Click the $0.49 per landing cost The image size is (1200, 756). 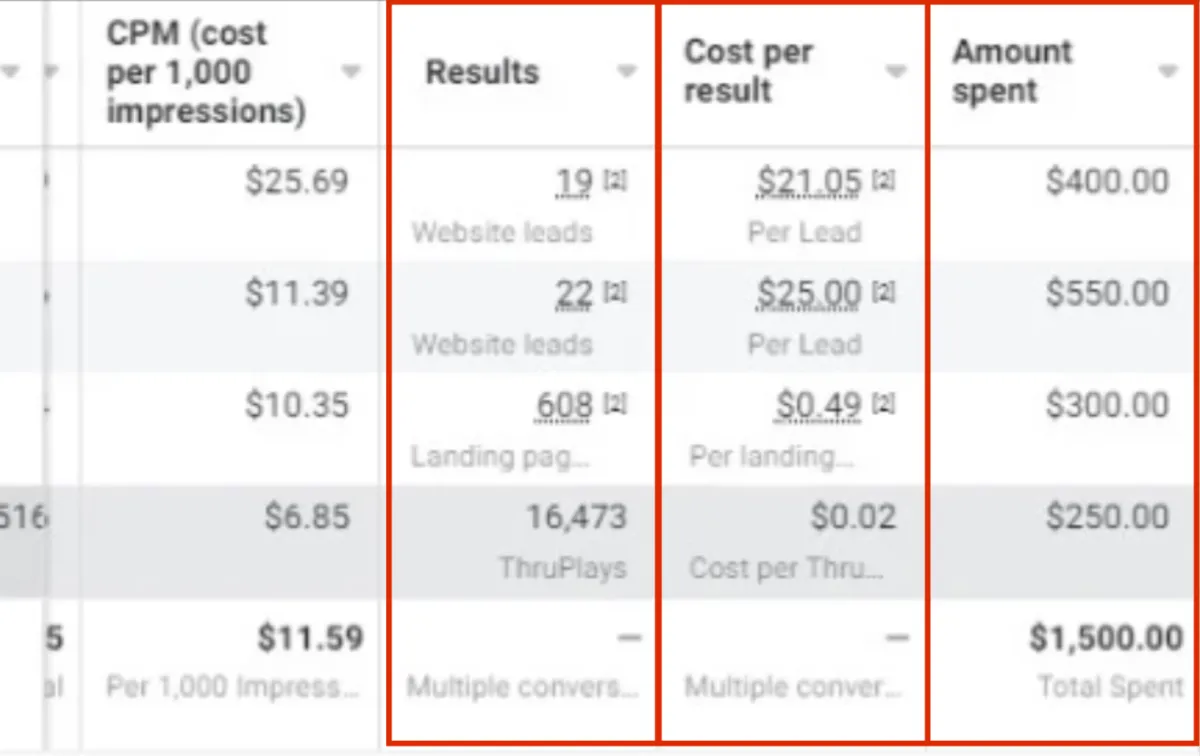point(819,406)
